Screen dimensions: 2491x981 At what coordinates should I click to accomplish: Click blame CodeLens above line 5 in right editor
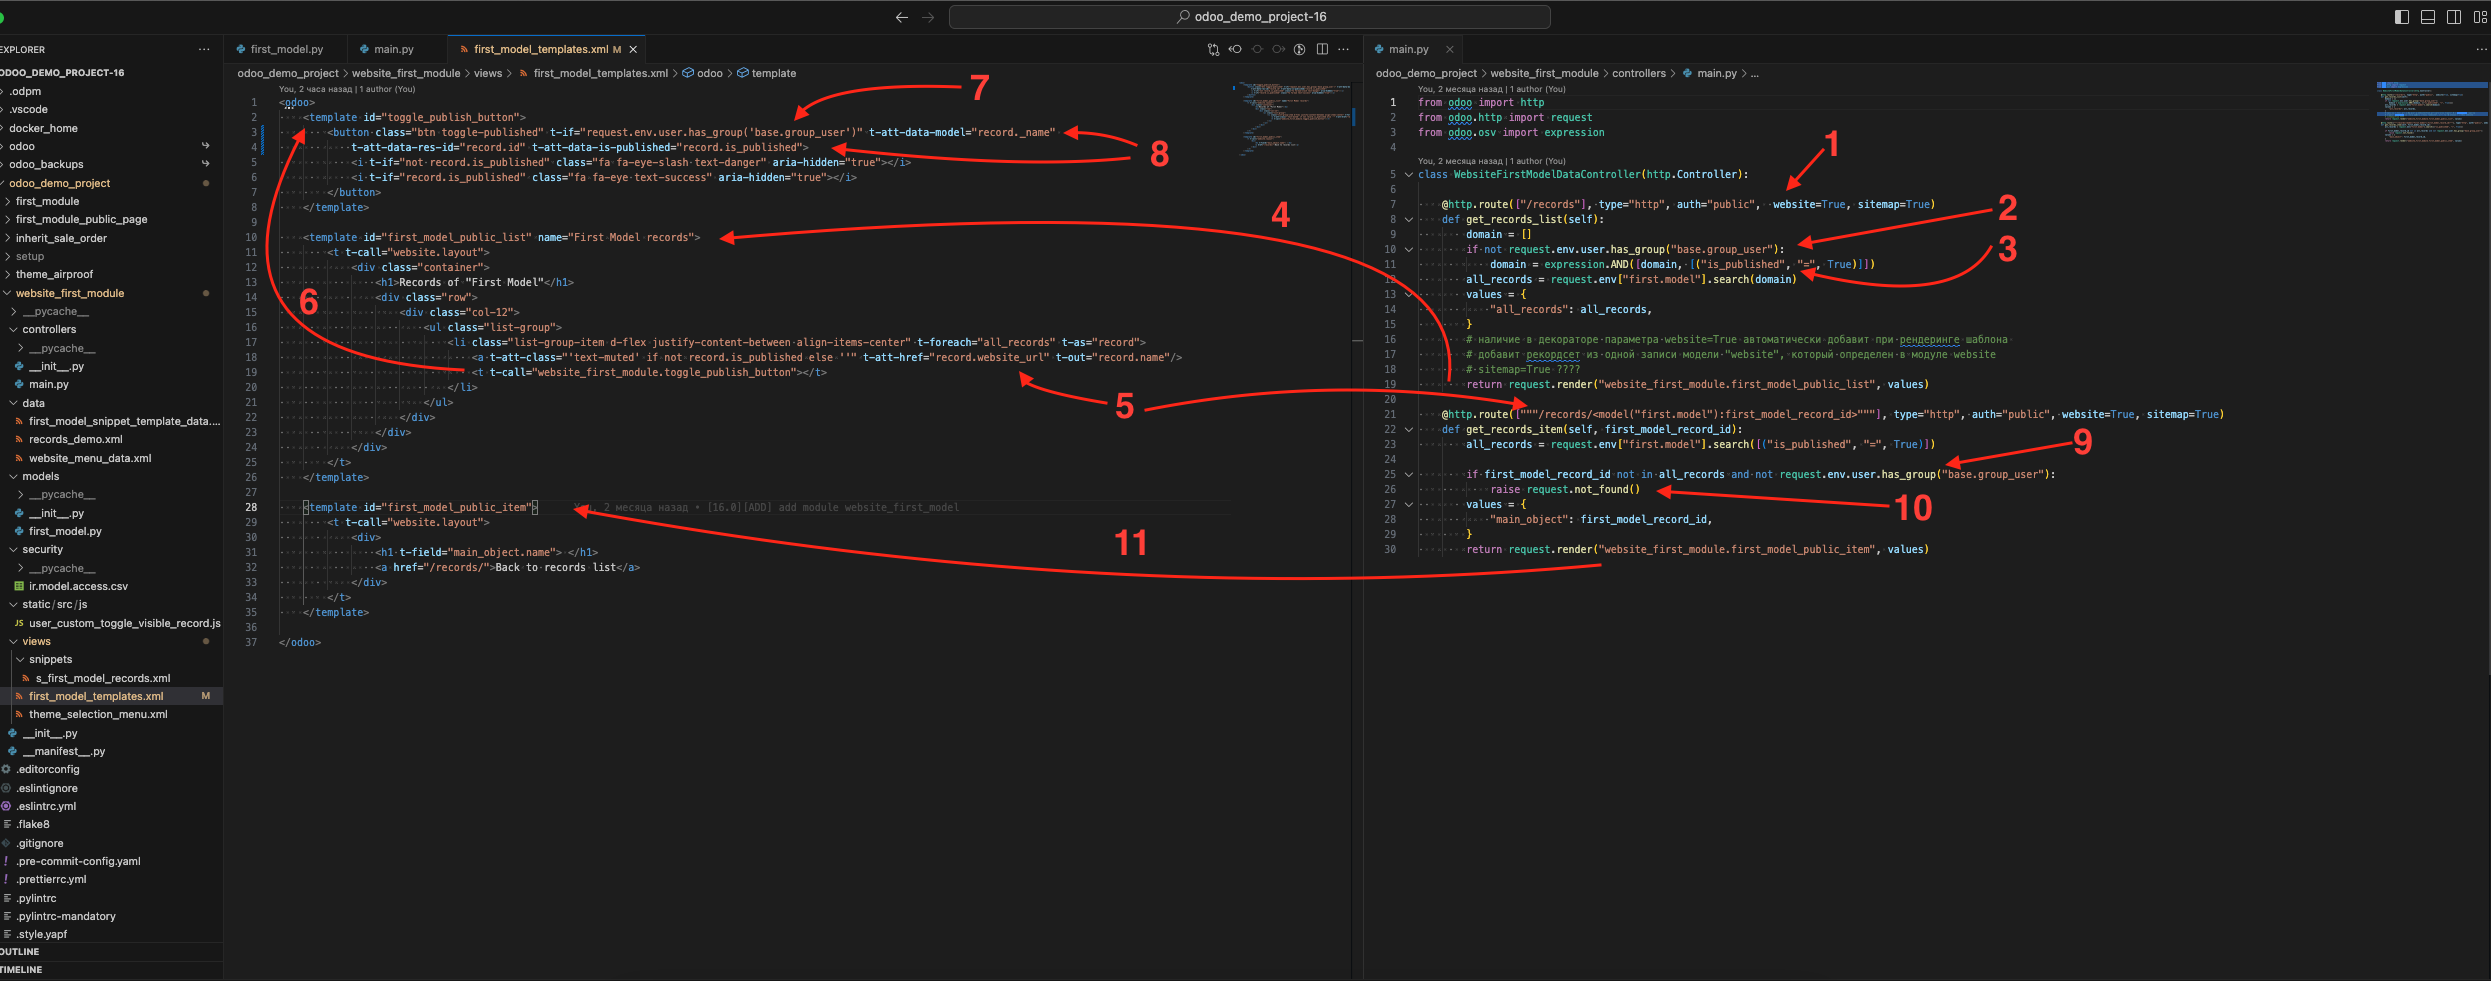pyautogui.click(x=1491, y=161)
